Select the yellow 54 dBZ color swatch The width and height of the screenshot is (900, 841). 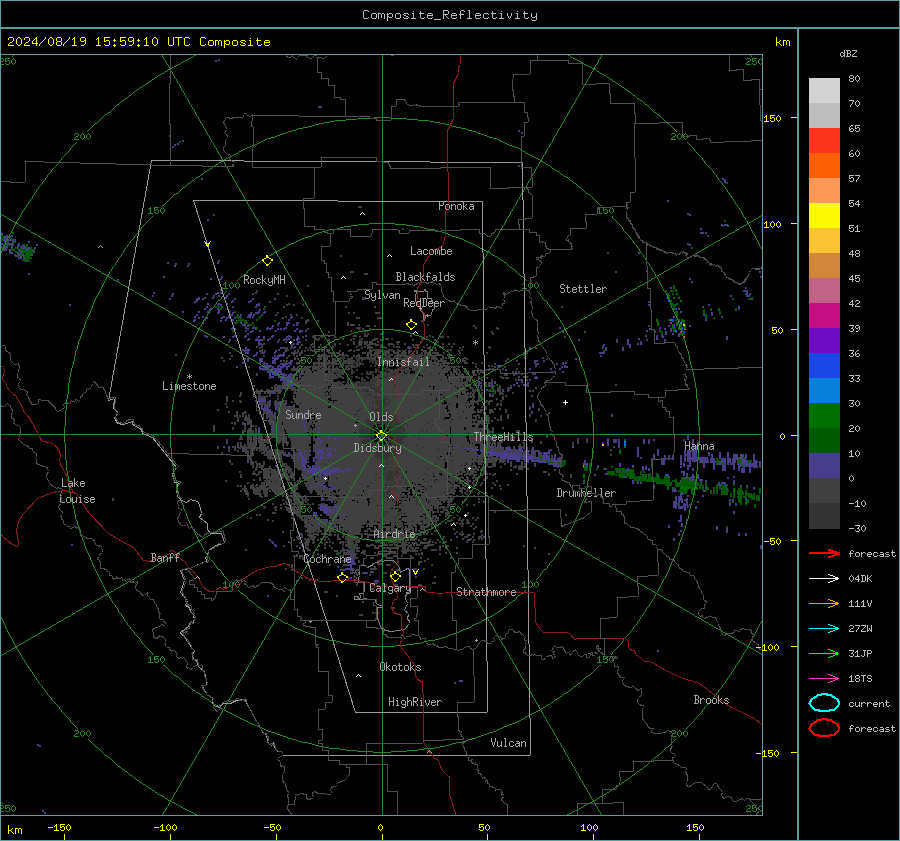(824, 215)
